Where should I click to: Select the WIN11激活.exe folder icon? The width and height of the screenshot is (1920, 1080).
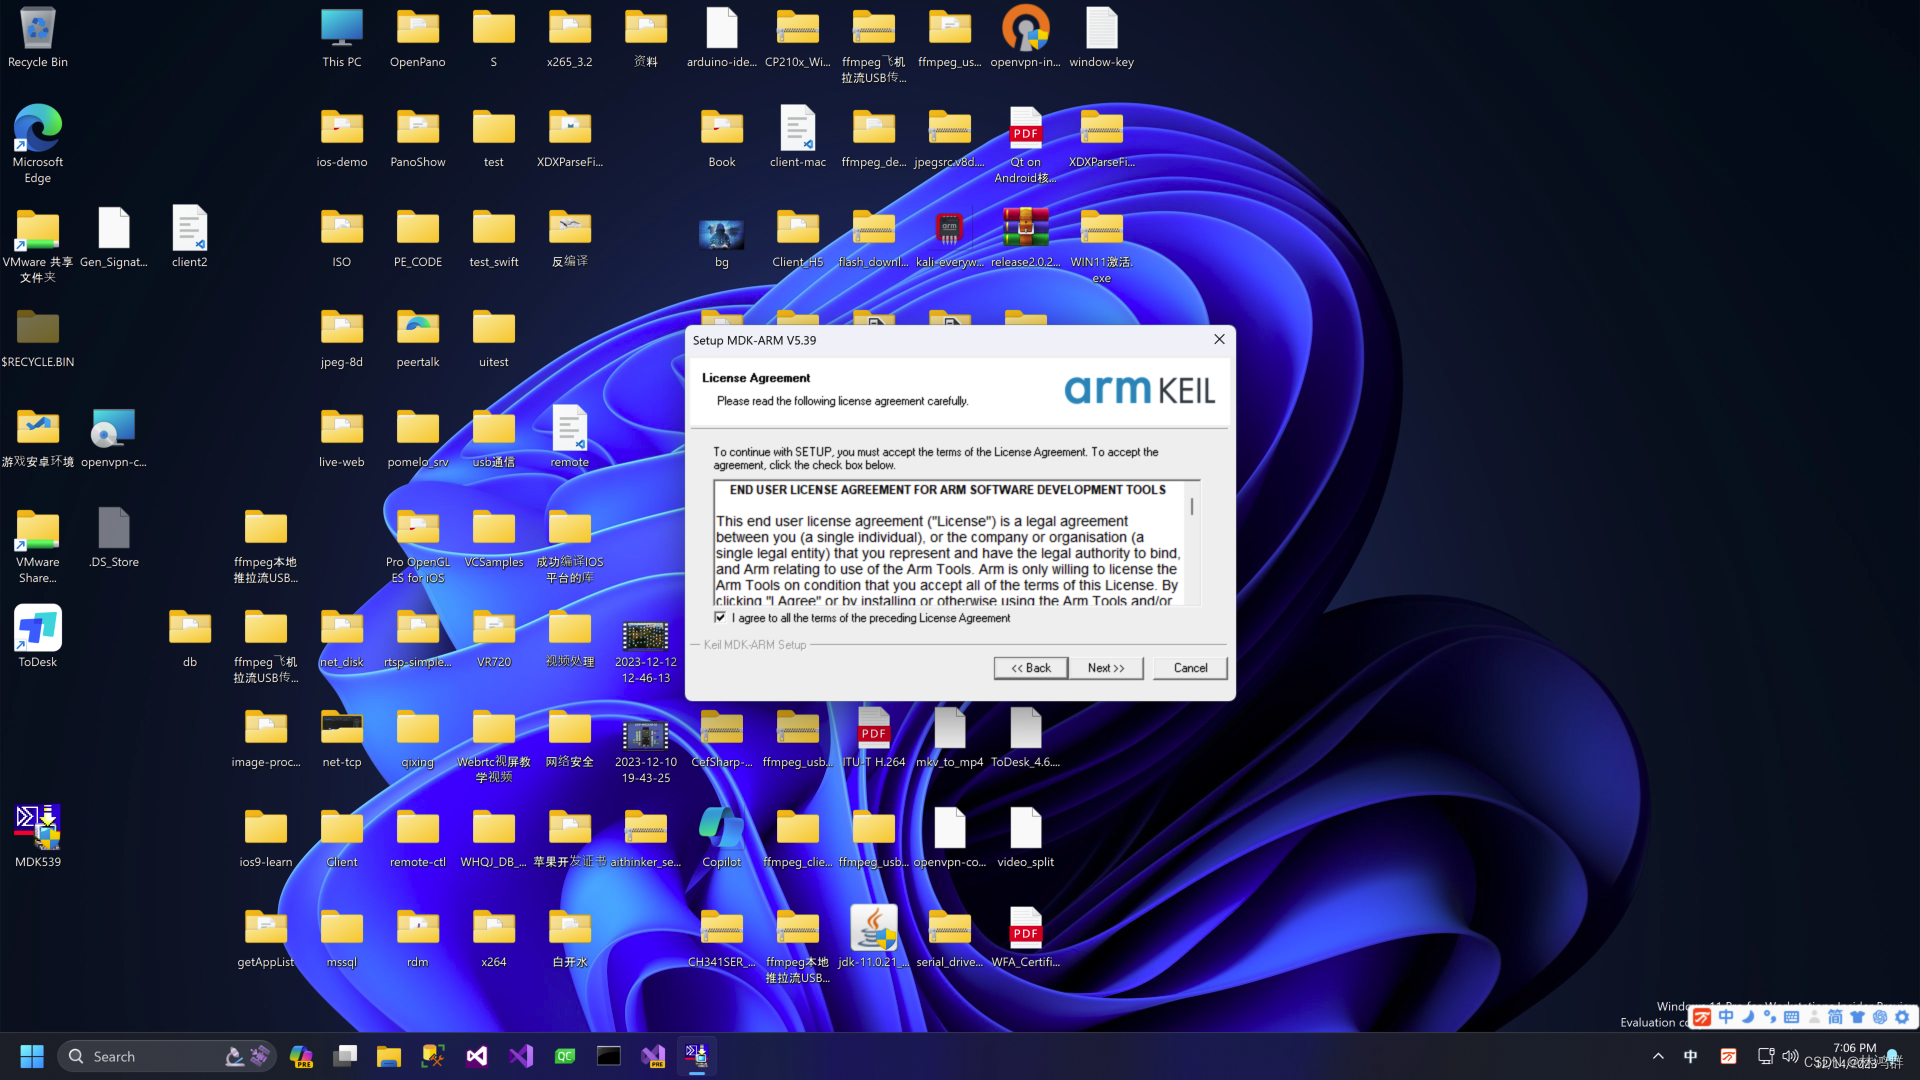tap(1102, 245)
